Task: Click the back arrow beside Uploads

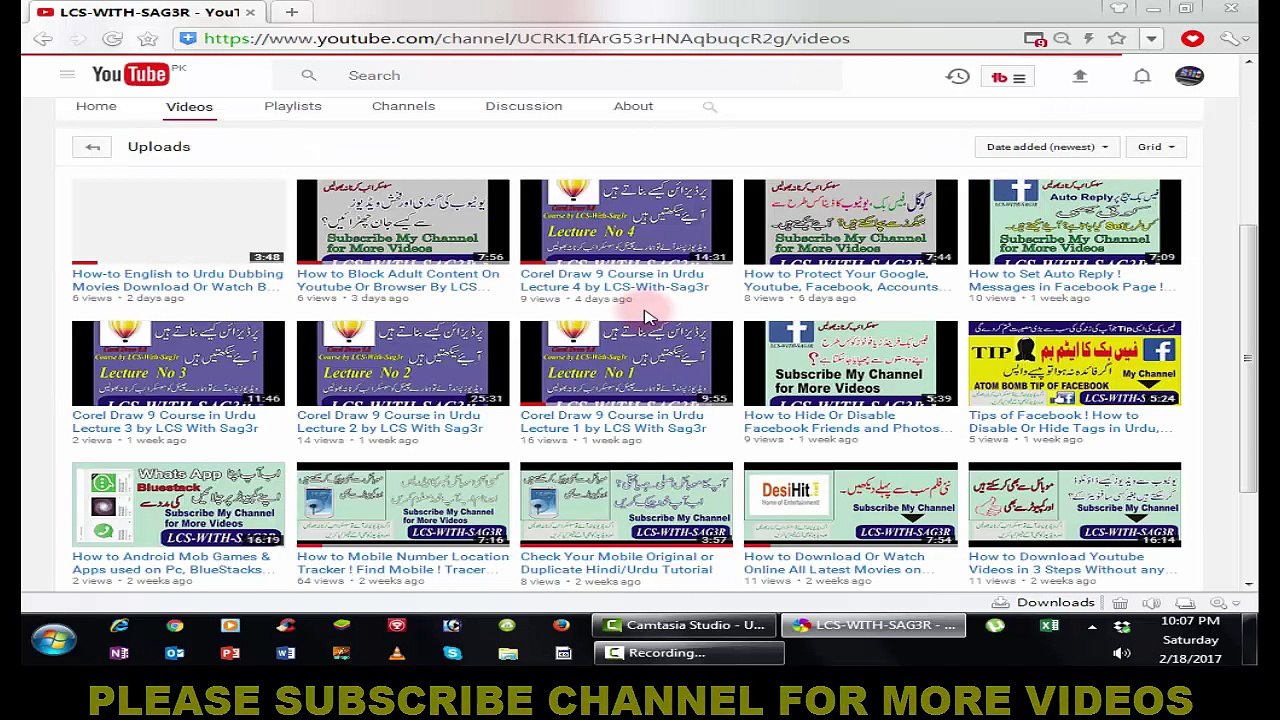Action: (x=92, y=147)
